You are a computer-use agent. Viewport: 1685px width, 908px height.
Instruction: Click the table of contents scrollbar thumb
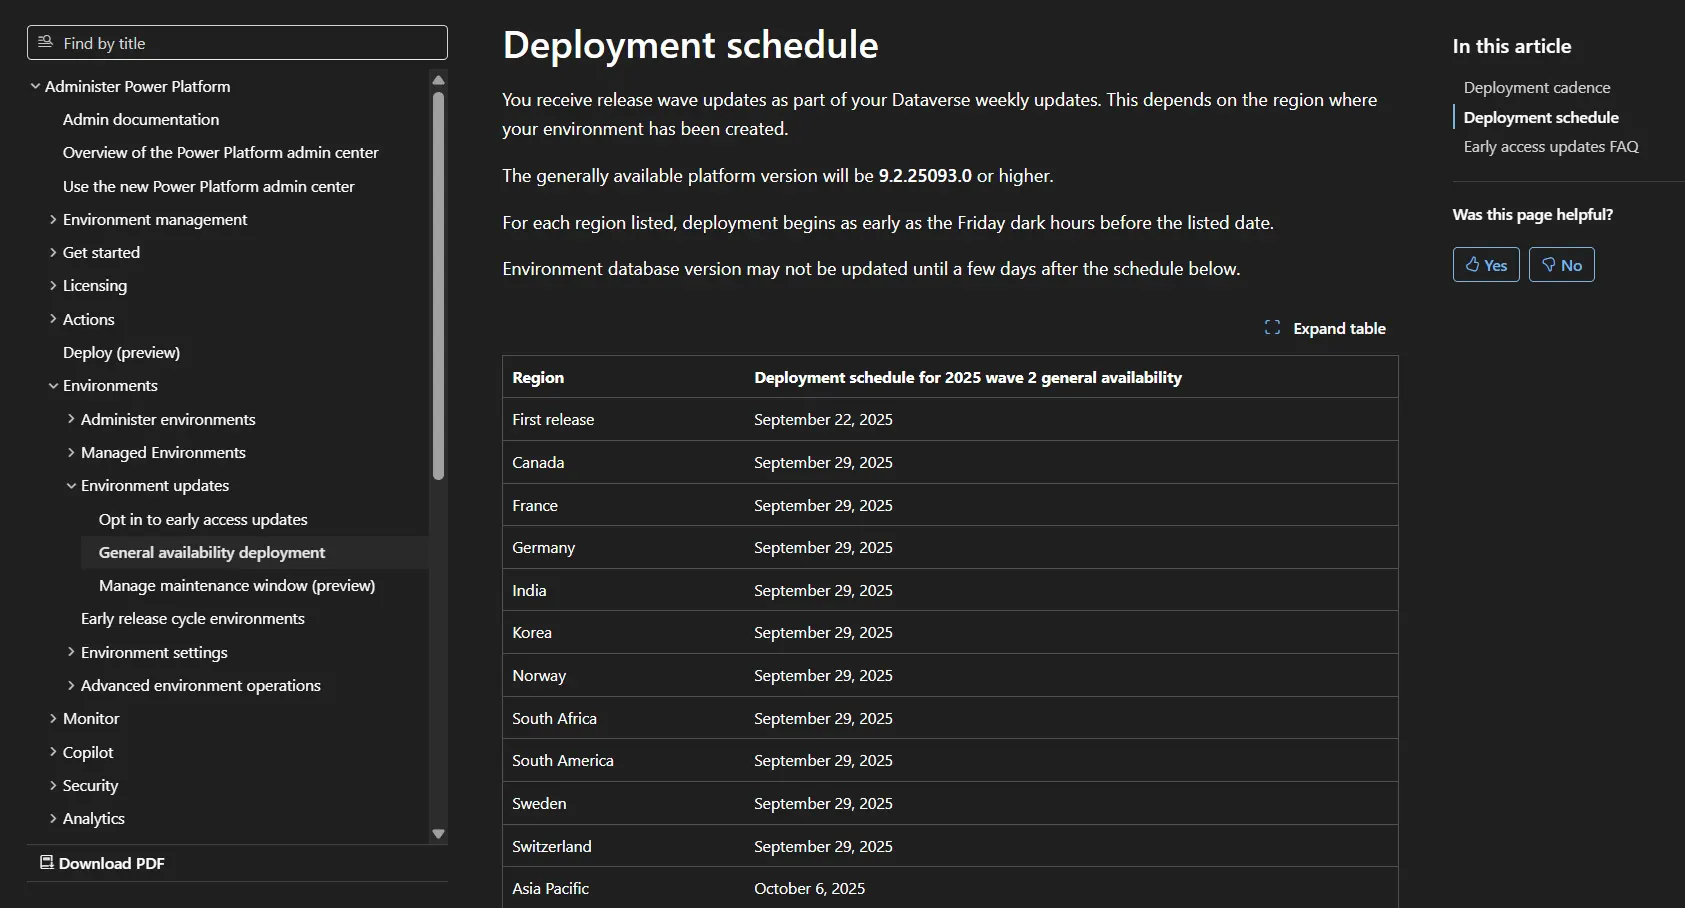438,285
